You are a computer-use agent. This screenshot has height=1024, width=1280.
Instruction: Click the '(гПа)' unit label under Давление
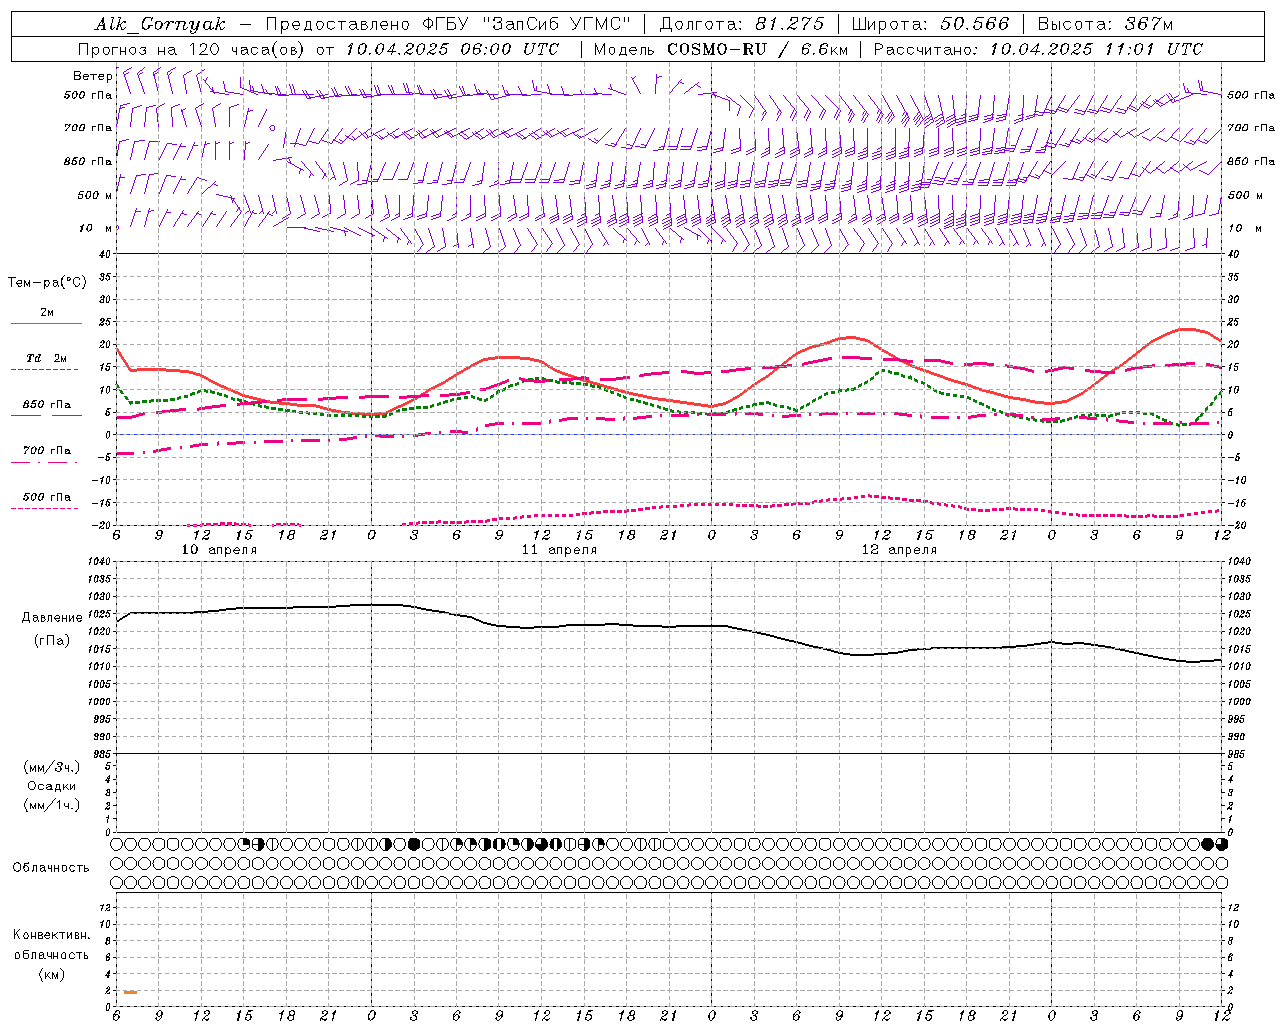tap(52, 641)
